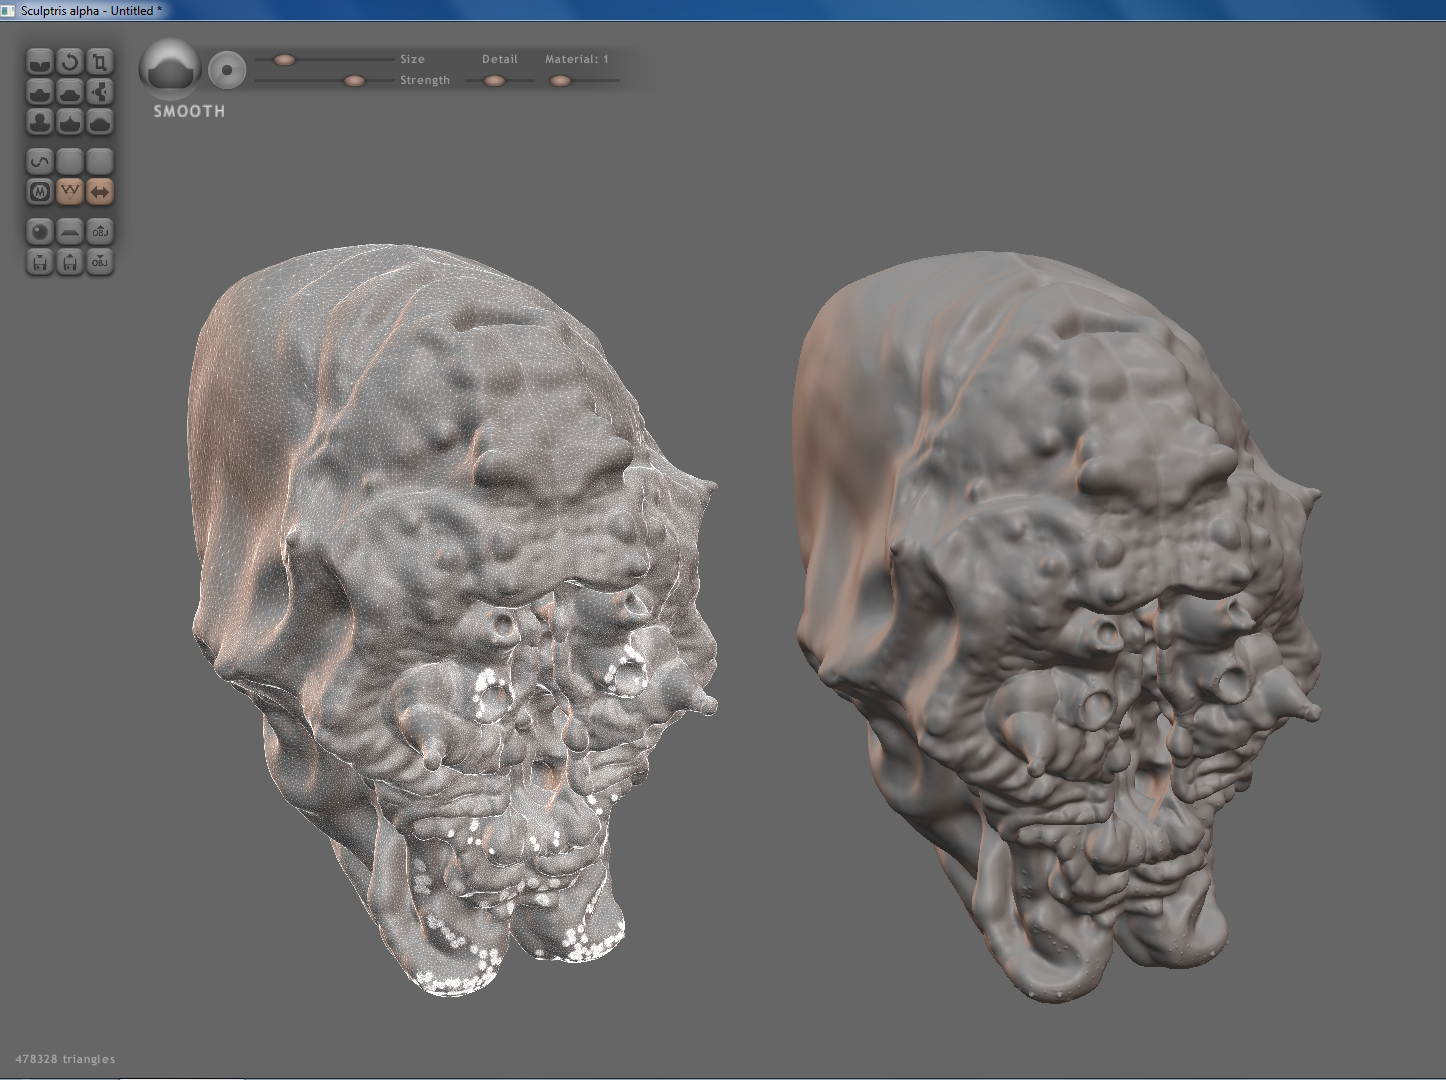Click the Size slider handle

tap(285, 60)
